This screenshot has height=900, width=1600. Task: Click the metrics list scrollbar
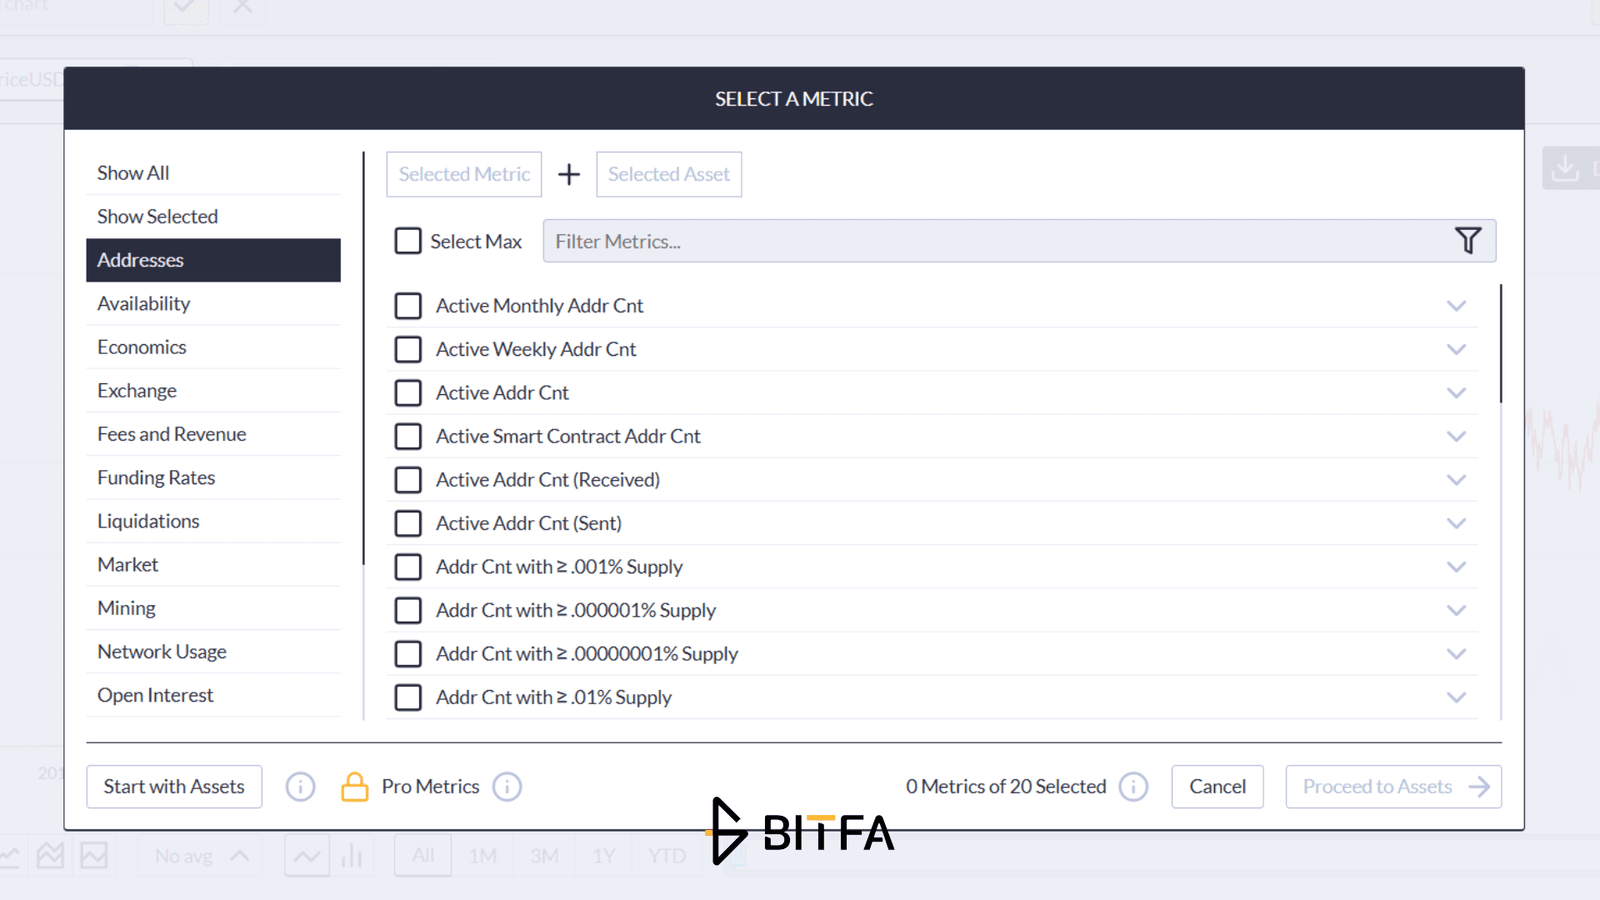point(1501,344)
